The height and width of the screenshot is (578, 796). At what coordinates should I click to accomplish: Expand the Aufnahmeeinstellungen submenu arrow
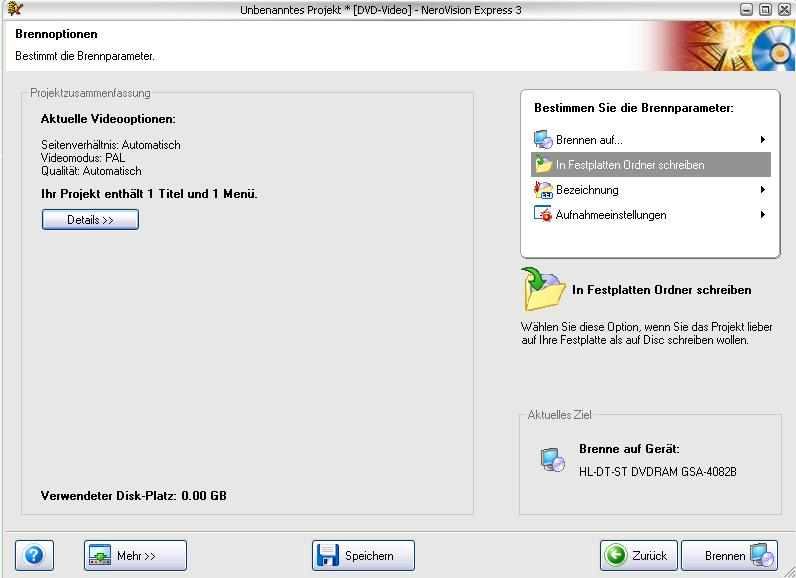(762, 215)
